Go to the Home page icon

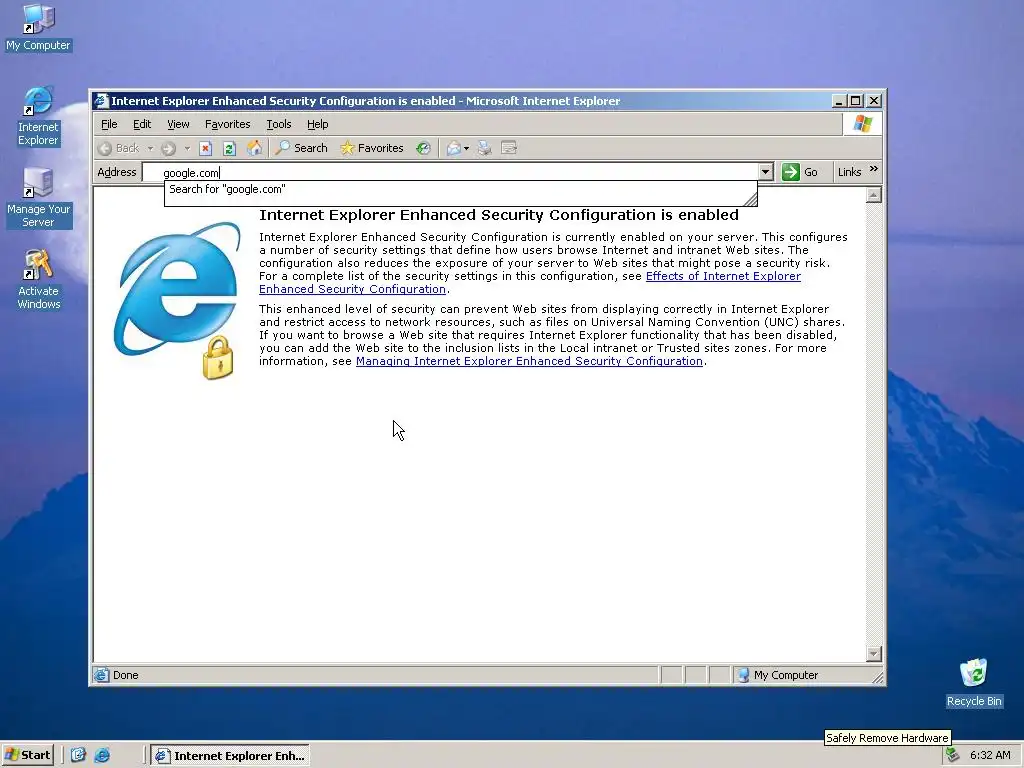tap(254, 148)
